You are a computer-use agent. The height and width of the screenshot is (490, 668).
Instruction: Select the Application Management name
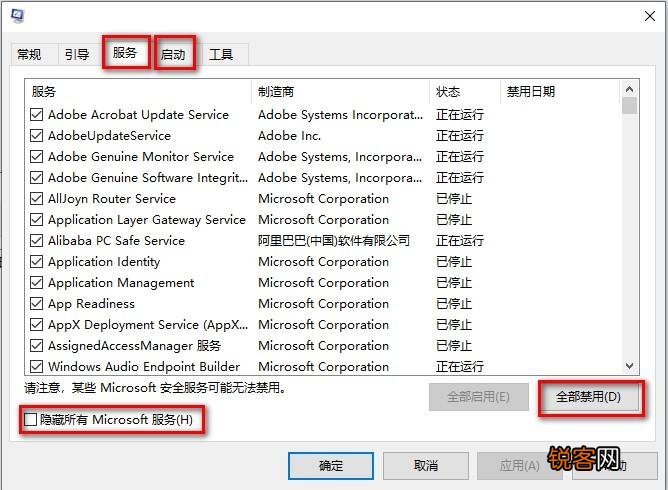tap(121, 282)
